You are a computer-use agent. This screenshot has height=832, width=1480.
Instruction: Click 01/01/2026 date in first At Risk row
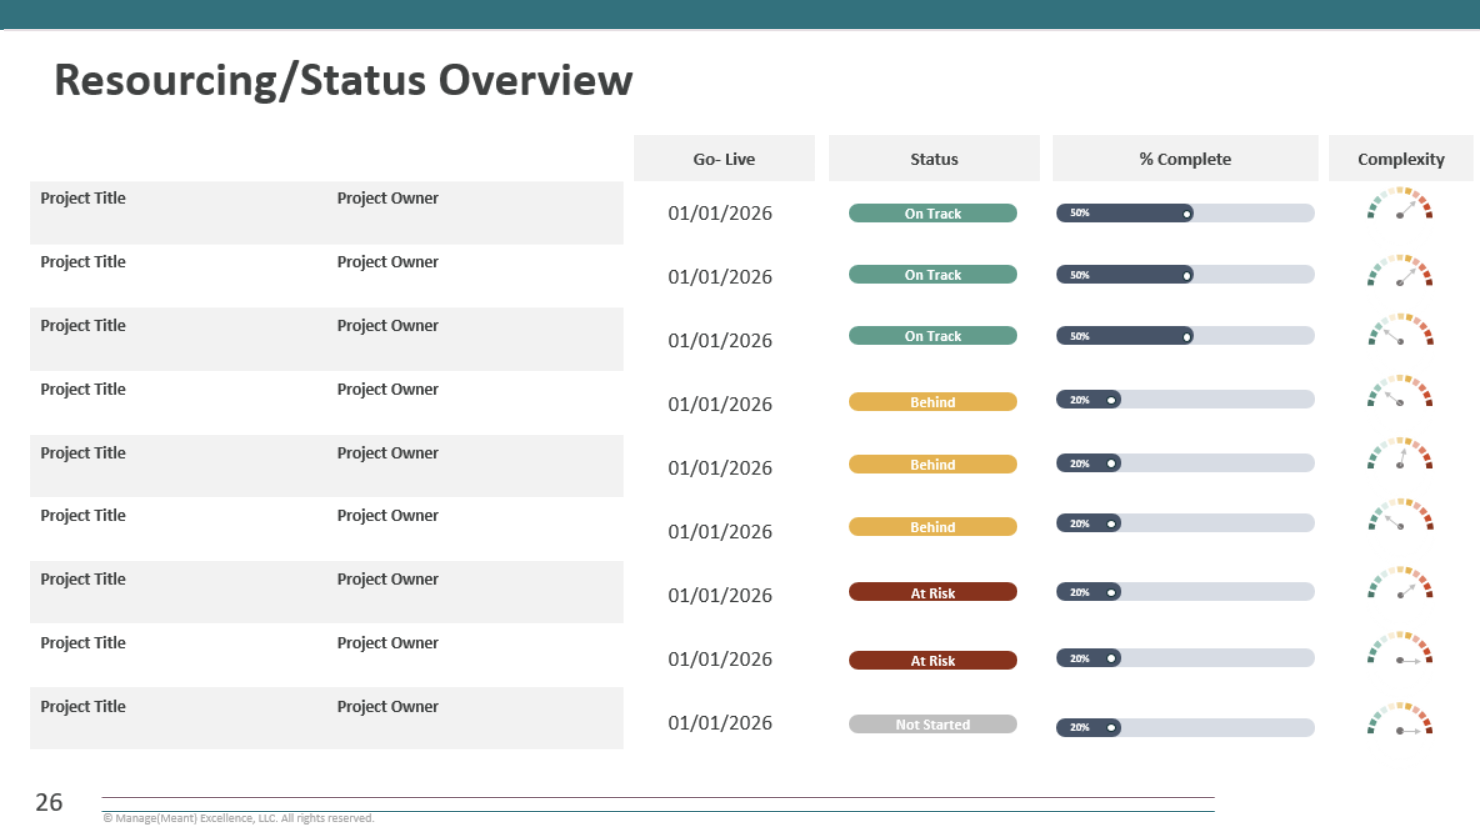[720, 595]
